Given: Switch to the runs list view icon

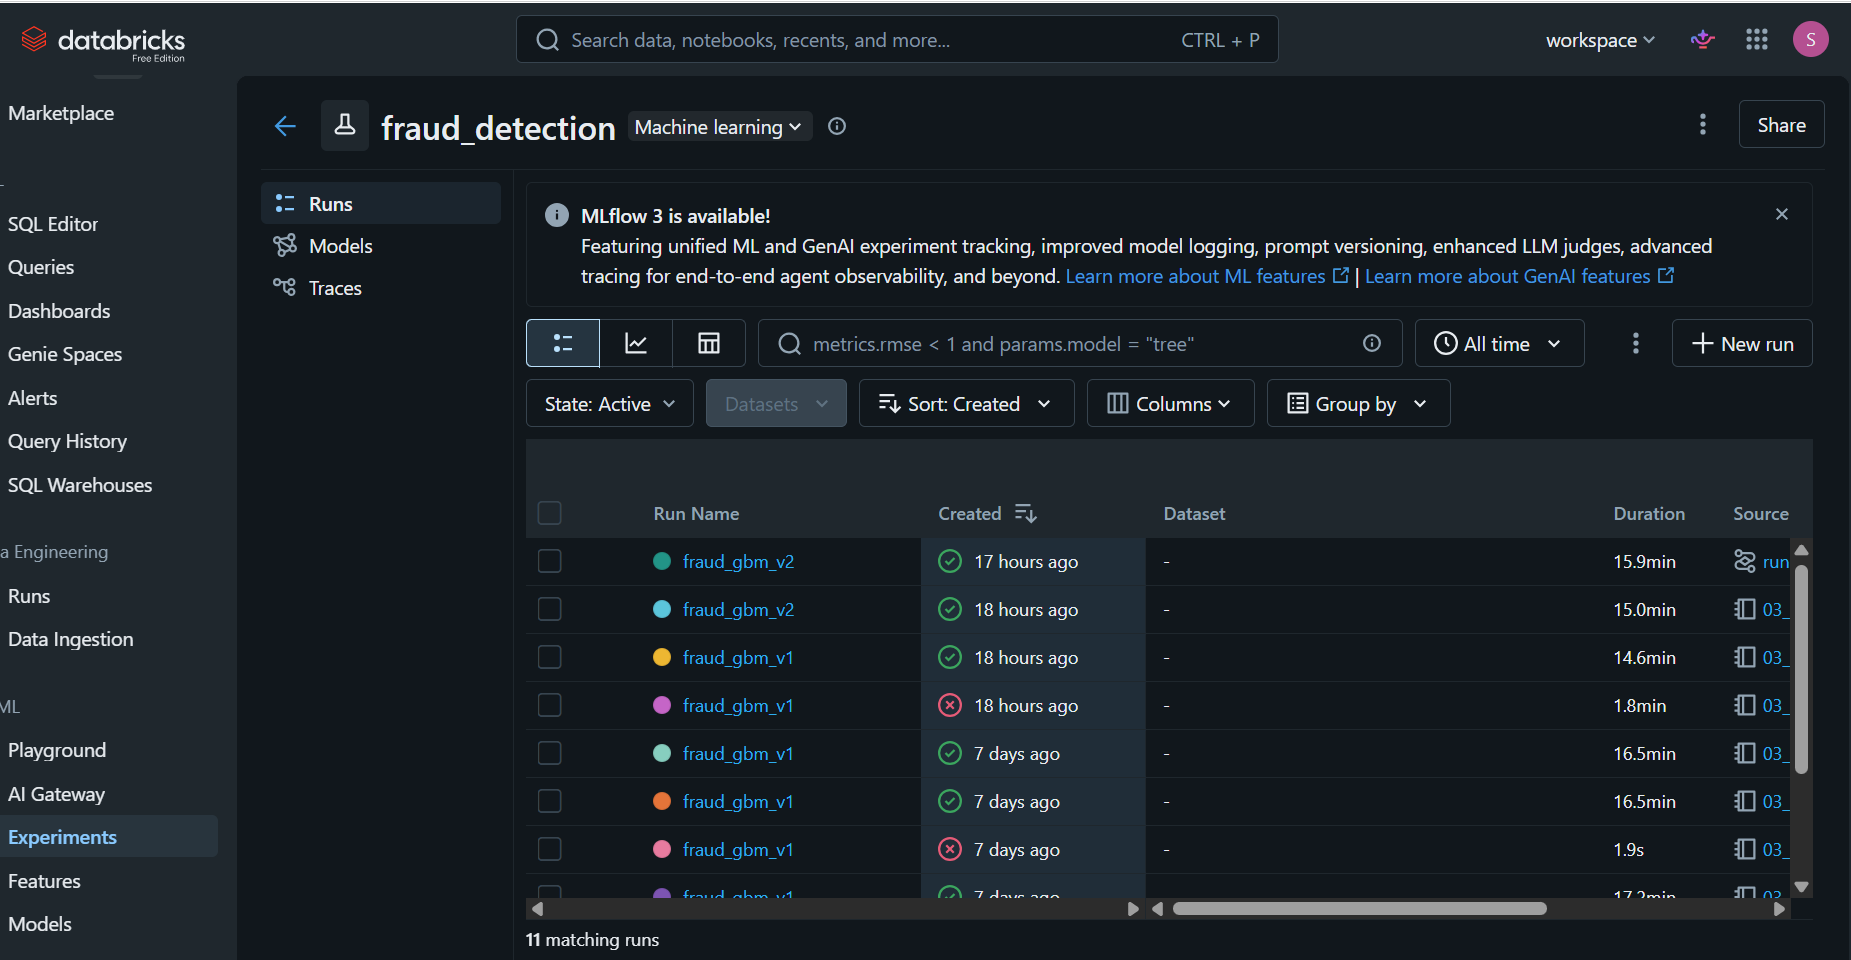Looking at the screenshot, I should [563, 343].
